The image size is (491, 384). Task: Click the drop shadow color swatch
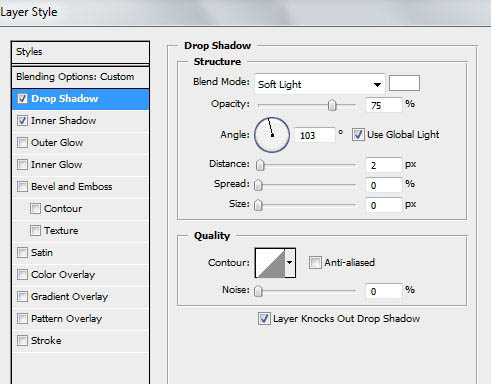(x=404, y=83)
